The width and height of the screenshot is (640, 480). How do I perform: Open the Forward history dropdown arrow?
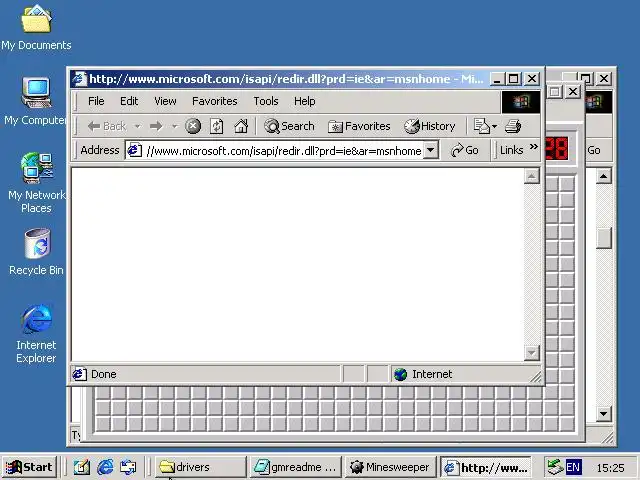[x=175, y=126]
